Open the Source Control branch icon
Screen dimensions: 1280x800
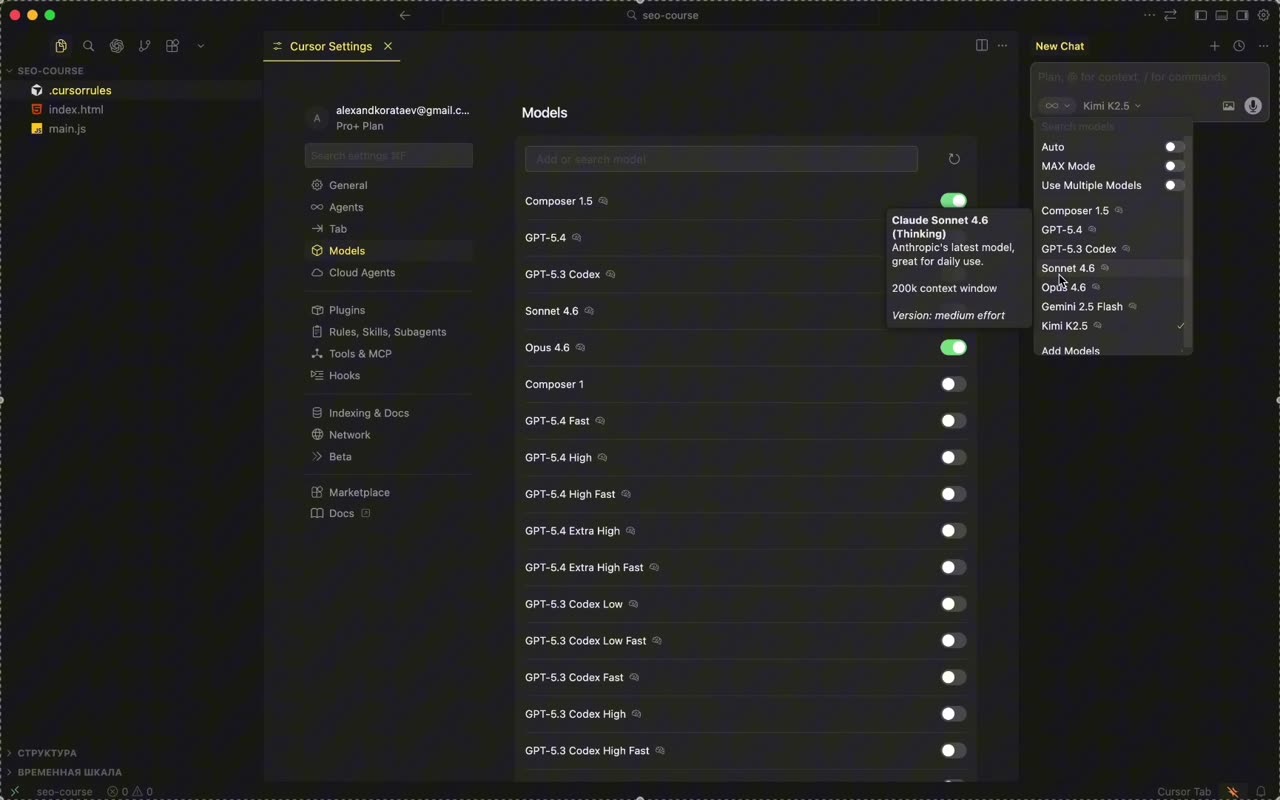tap(145, 46)
